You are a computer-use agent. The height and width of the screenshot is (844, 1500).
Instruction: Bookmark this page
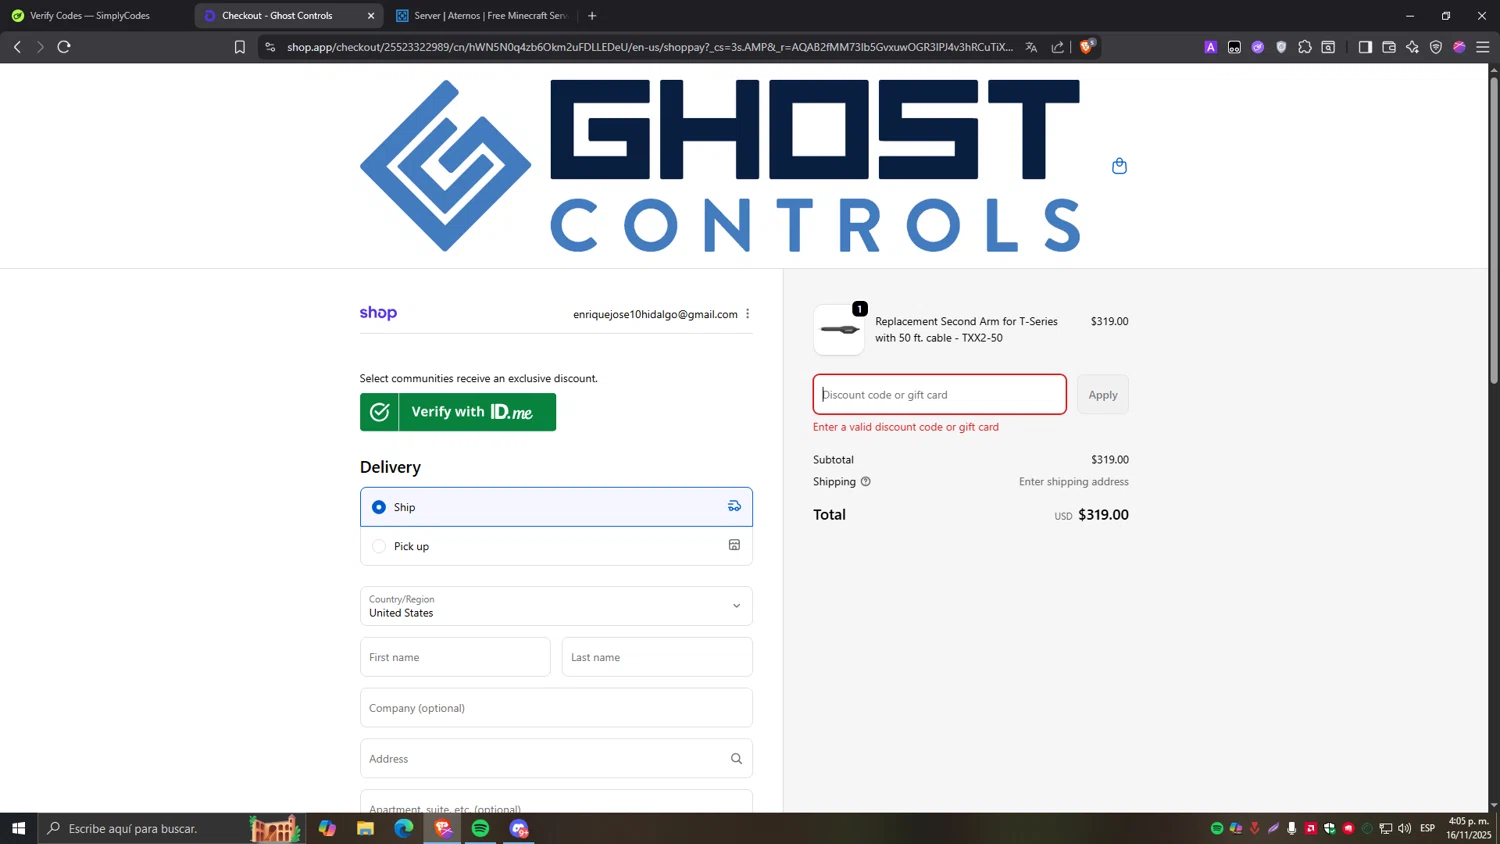tap(239, 47)
